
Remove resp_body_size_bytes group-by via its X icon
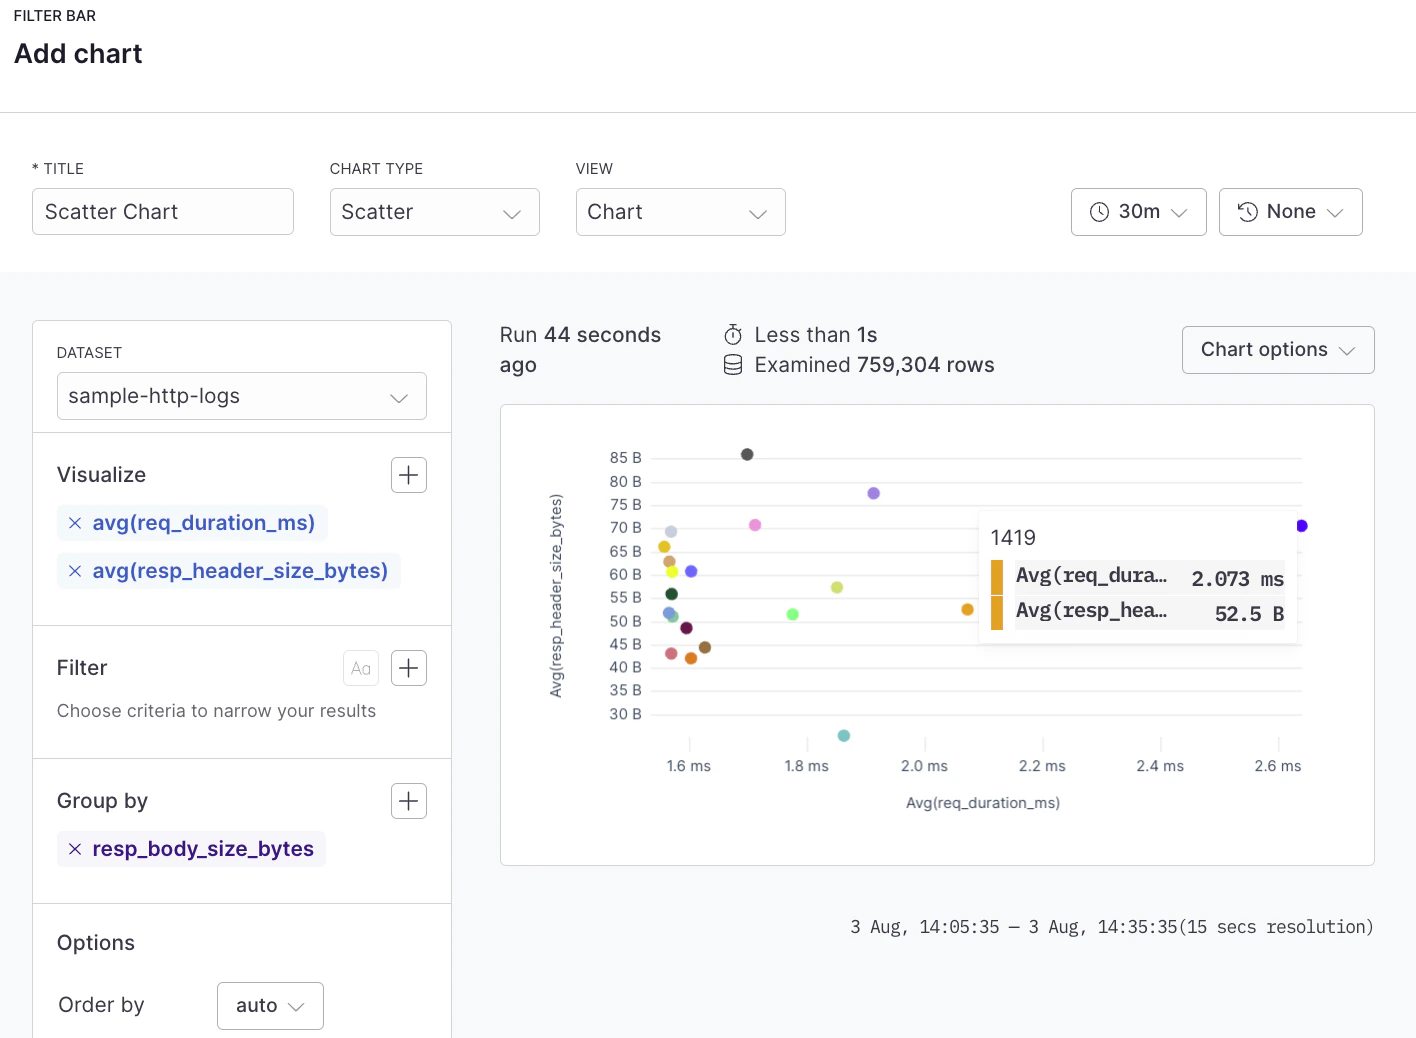coord(75,848)
